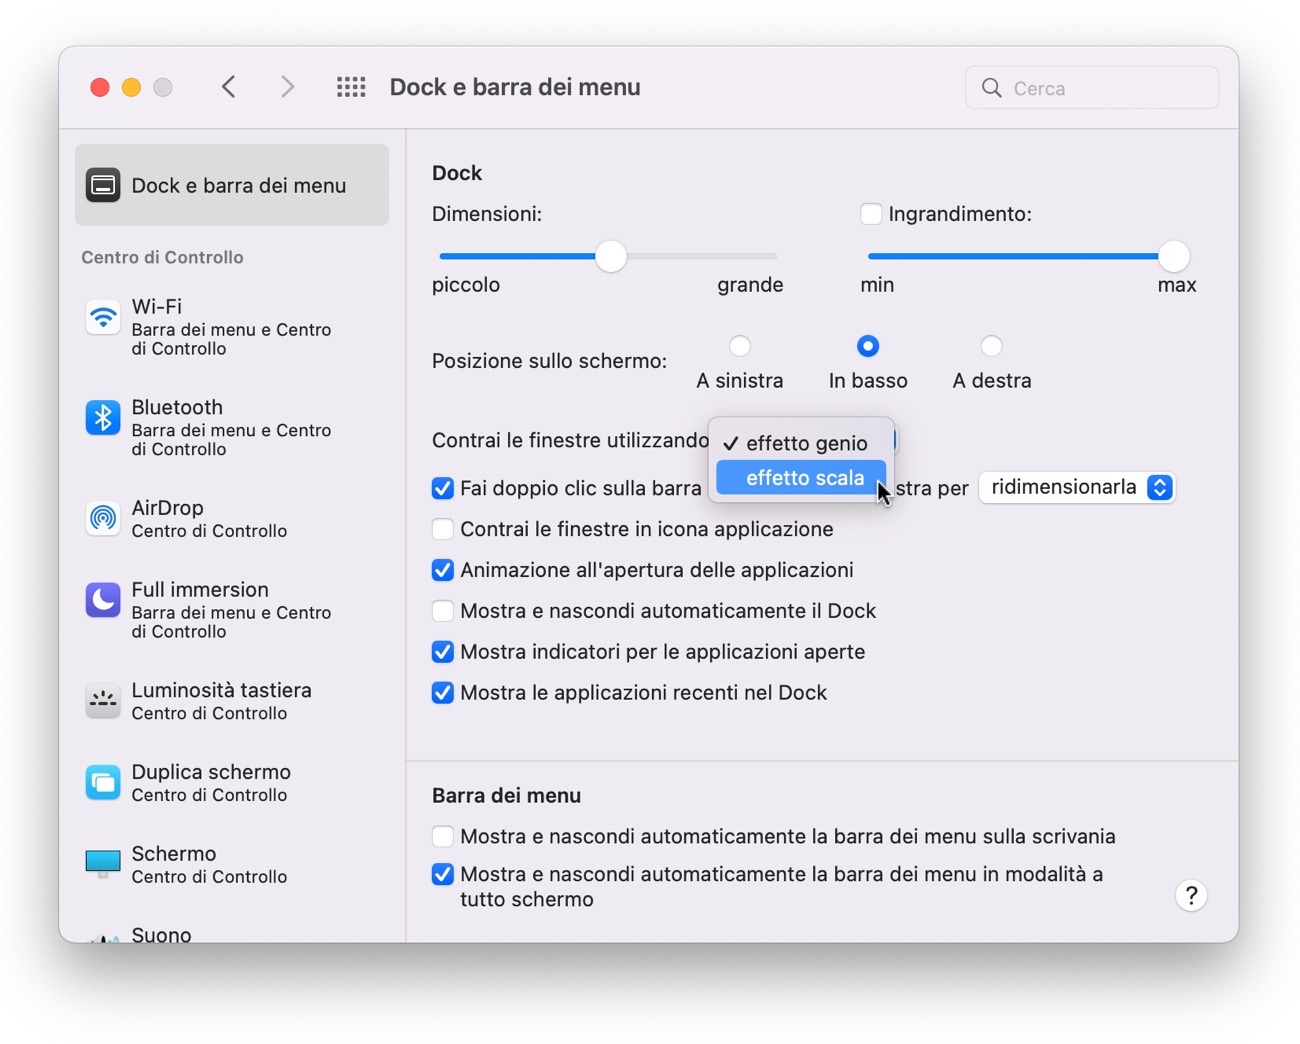
Task: Click the AirDrop sidebar icon
Action: pos(103,518)
